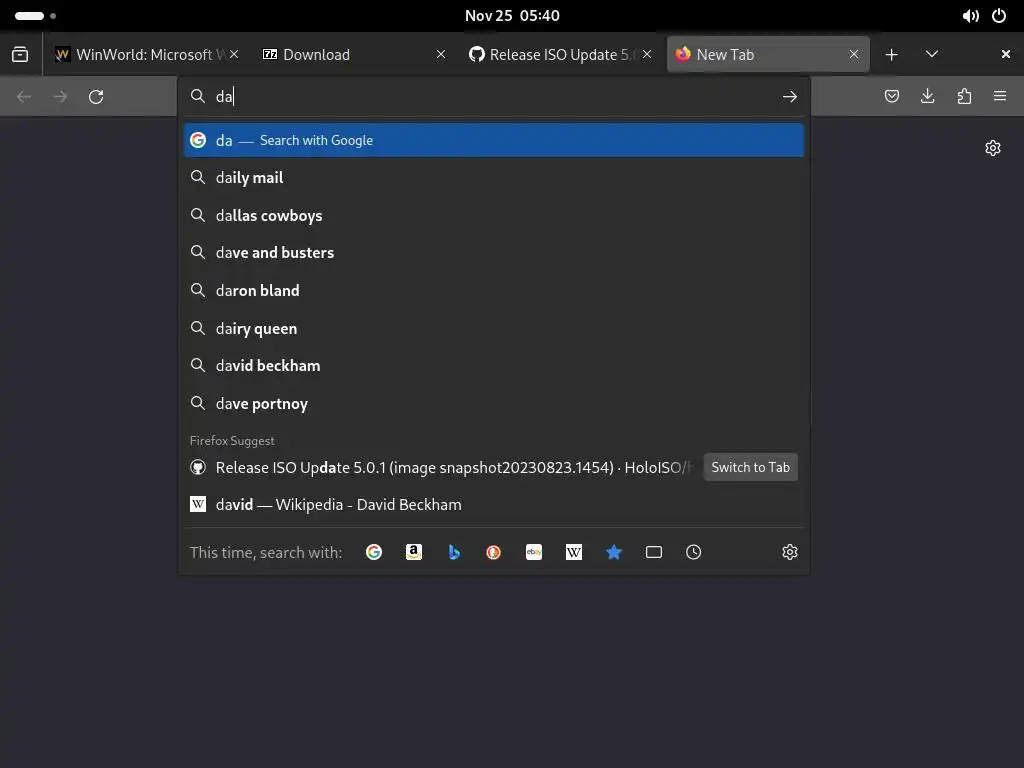Click the Switch to Tab button
Image resolution: width=1024 pixels, height=768 pixels.
point(750,468)
